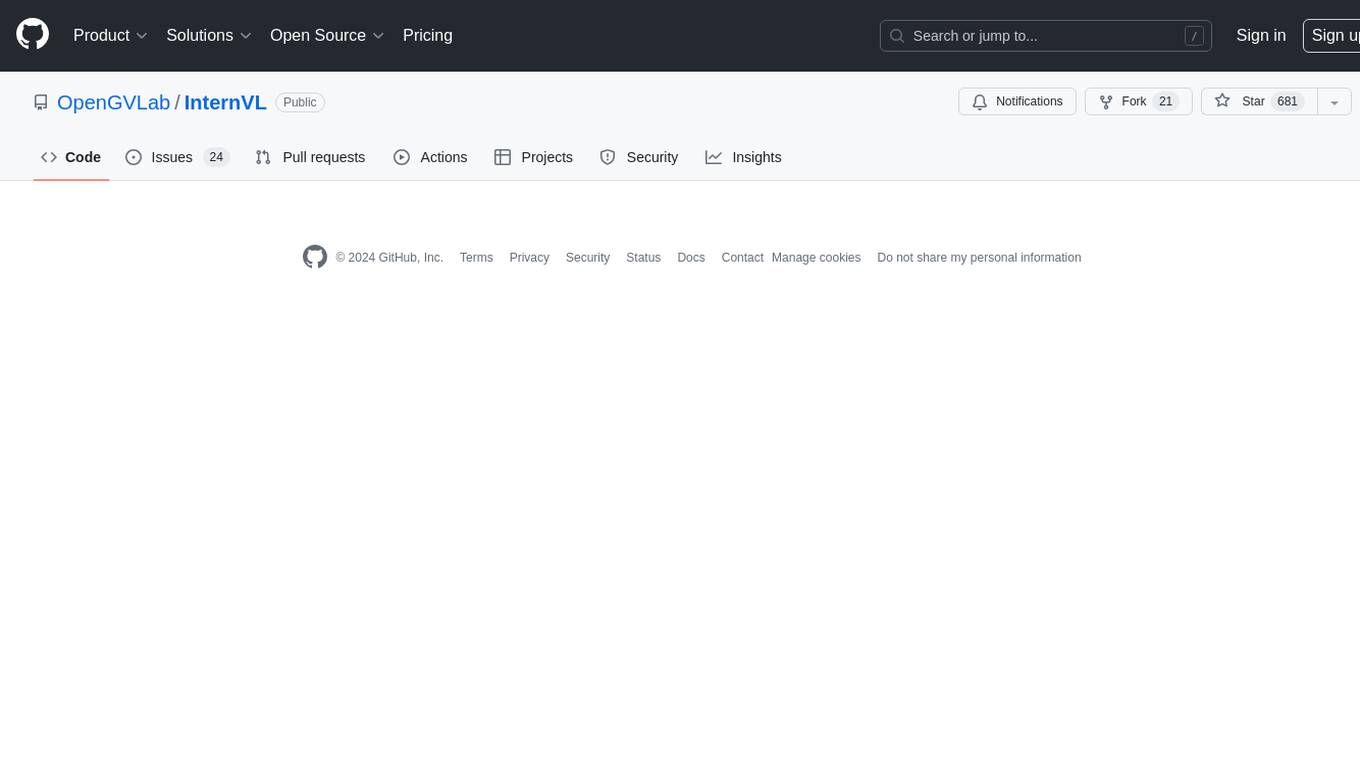Fork the repository with Fork button
Image resolution: width=1360 pixels, height=764 pixels.
coord(1138,102)
